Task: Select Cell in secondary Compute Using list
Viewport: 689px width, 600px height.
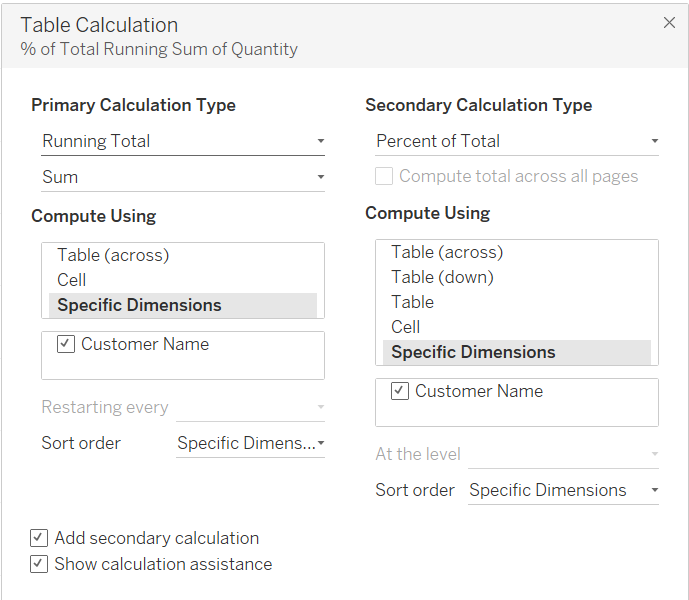Action: click(x=406, y=327)
